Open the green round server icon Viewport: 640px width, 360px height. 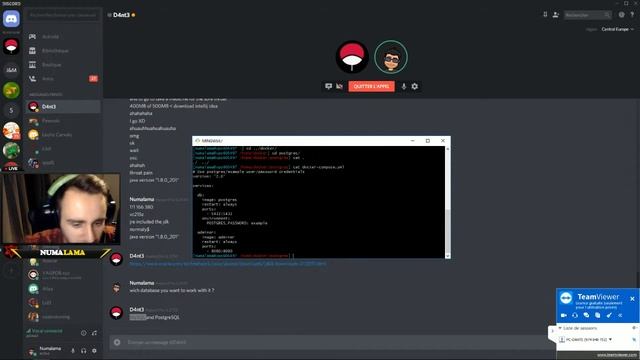pos(11,90)
